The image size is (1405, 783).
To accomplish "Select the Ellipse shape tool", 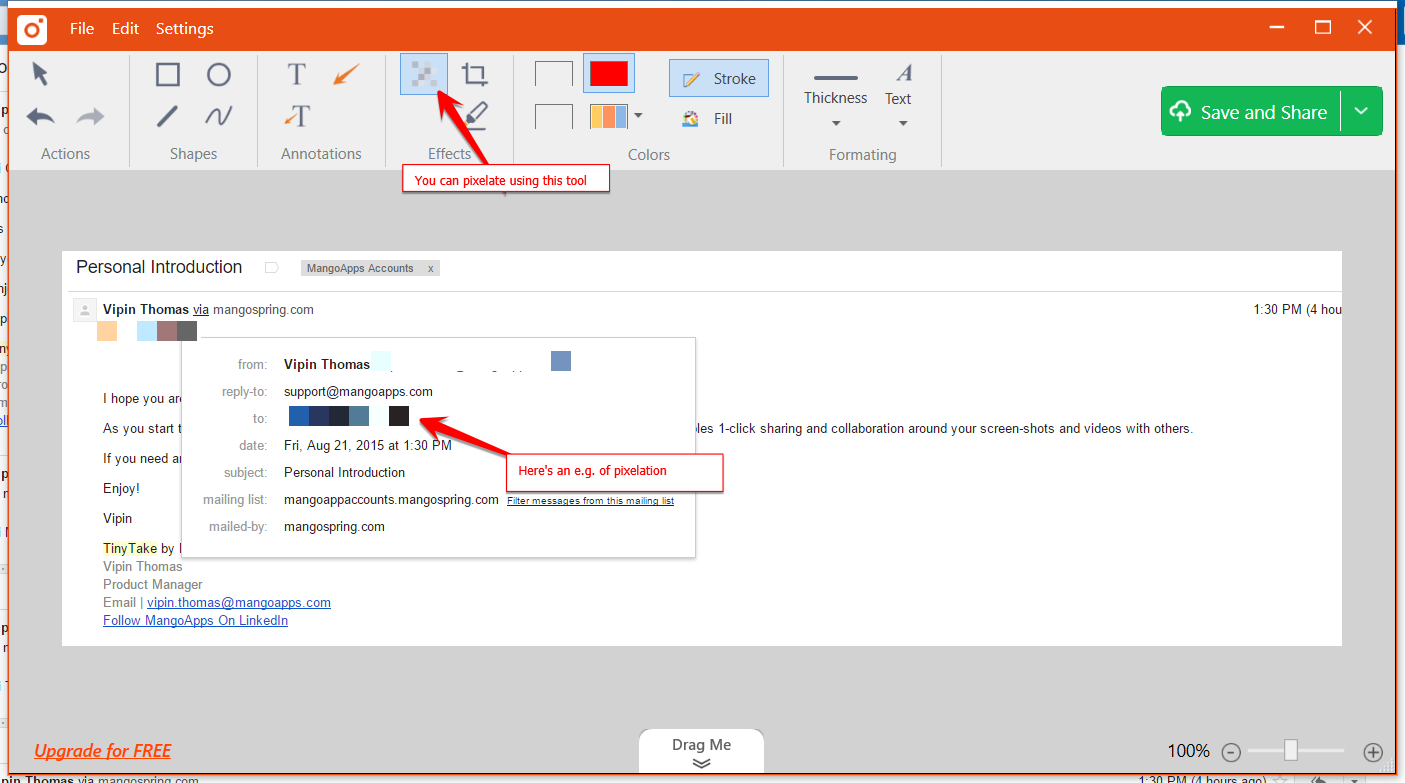I will [x=219, y=75].
